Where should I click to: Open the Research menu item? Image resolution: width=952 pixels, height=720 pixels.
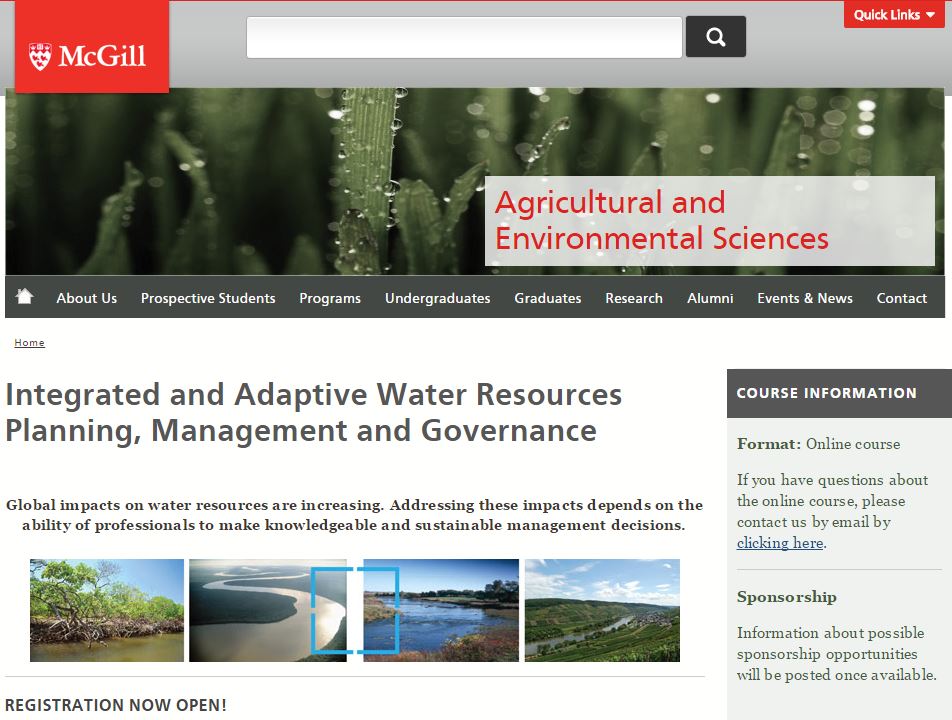pyautogui.click(x=634, y=298)
